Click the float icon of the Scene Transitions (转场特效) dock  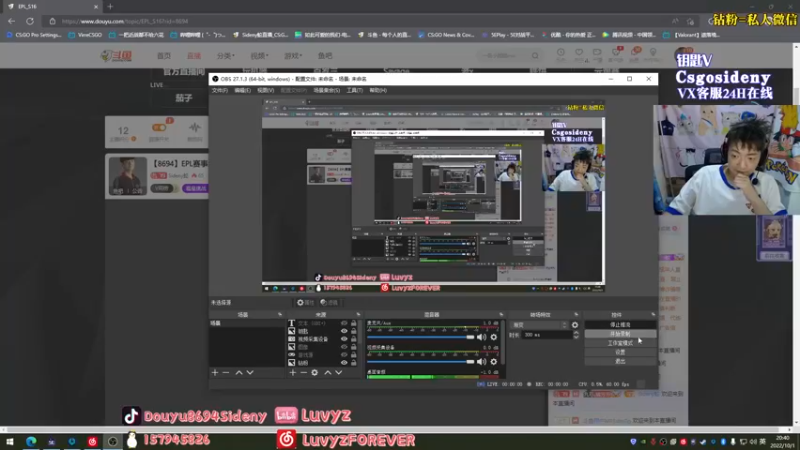click(576, 315)
